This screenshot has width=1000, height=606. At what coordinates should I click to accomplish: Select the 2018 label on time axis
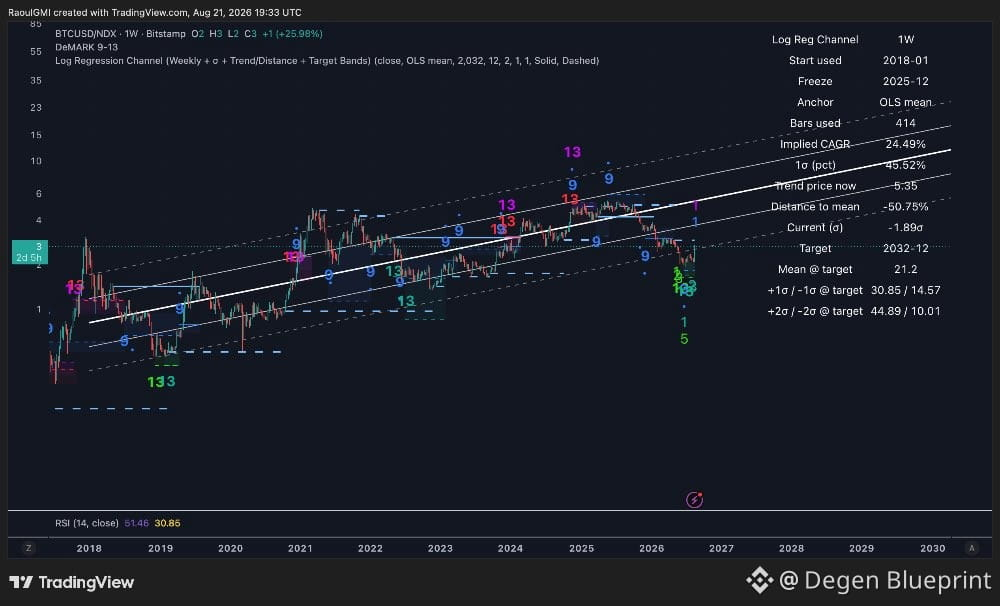tap(89, 548)
